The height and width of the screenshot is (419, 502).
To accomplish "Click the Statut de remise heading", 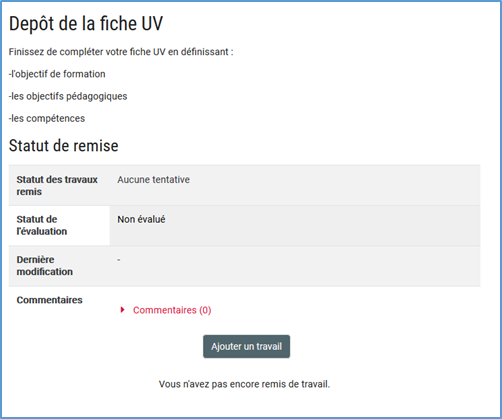I will pos(63,146).
